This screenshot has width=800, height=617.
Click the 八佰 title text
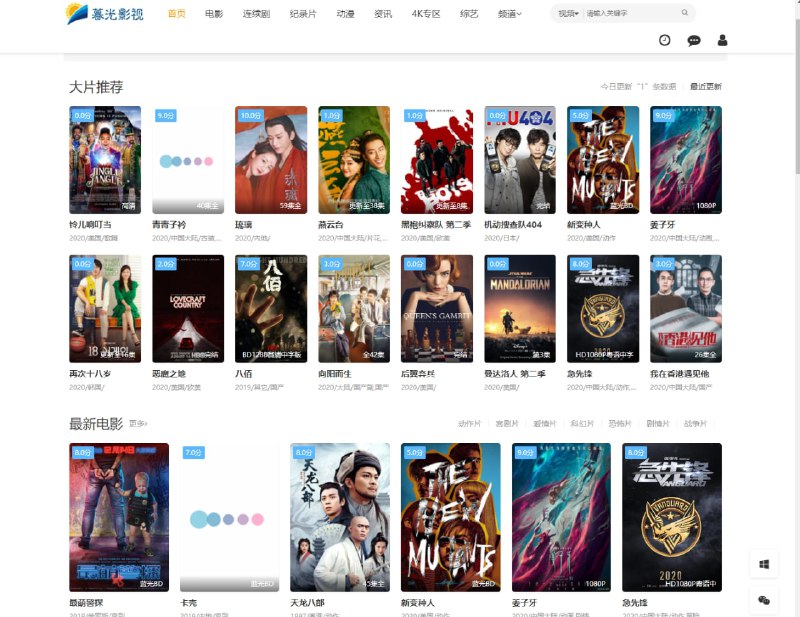[244, 374]
